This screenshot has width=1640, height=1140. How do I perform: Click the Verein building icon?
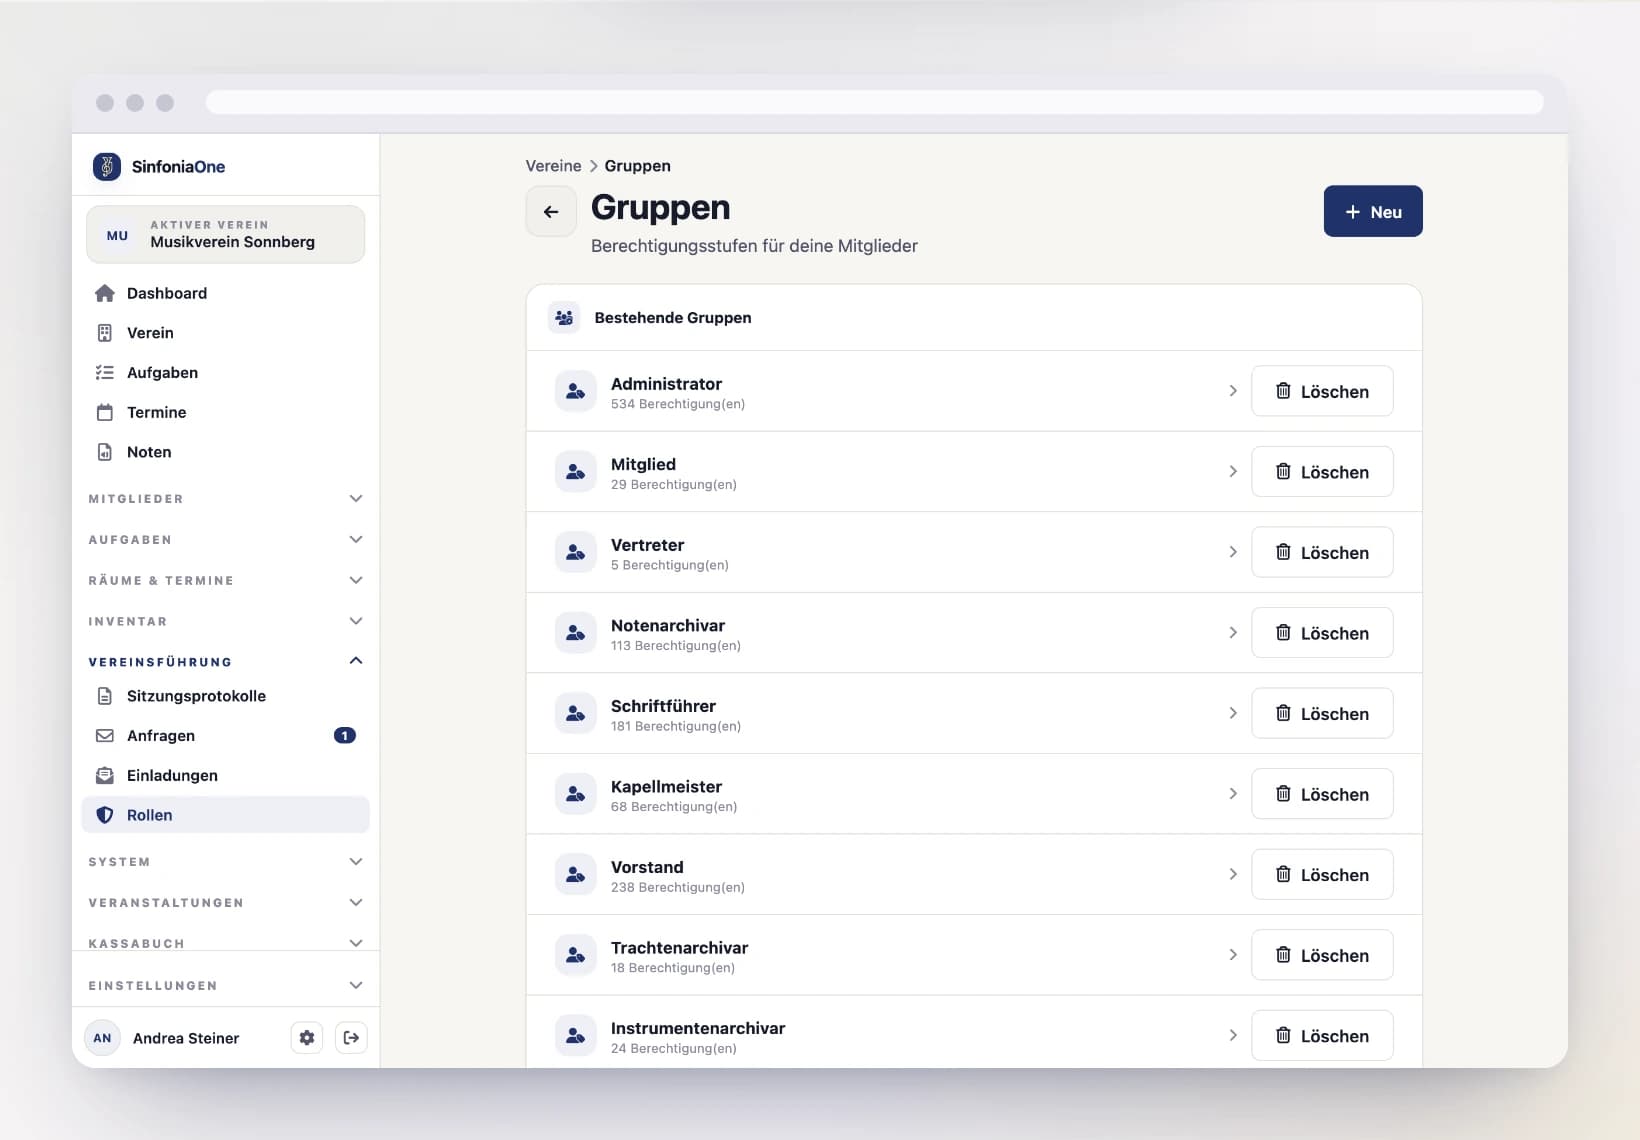tap(105, 333)
